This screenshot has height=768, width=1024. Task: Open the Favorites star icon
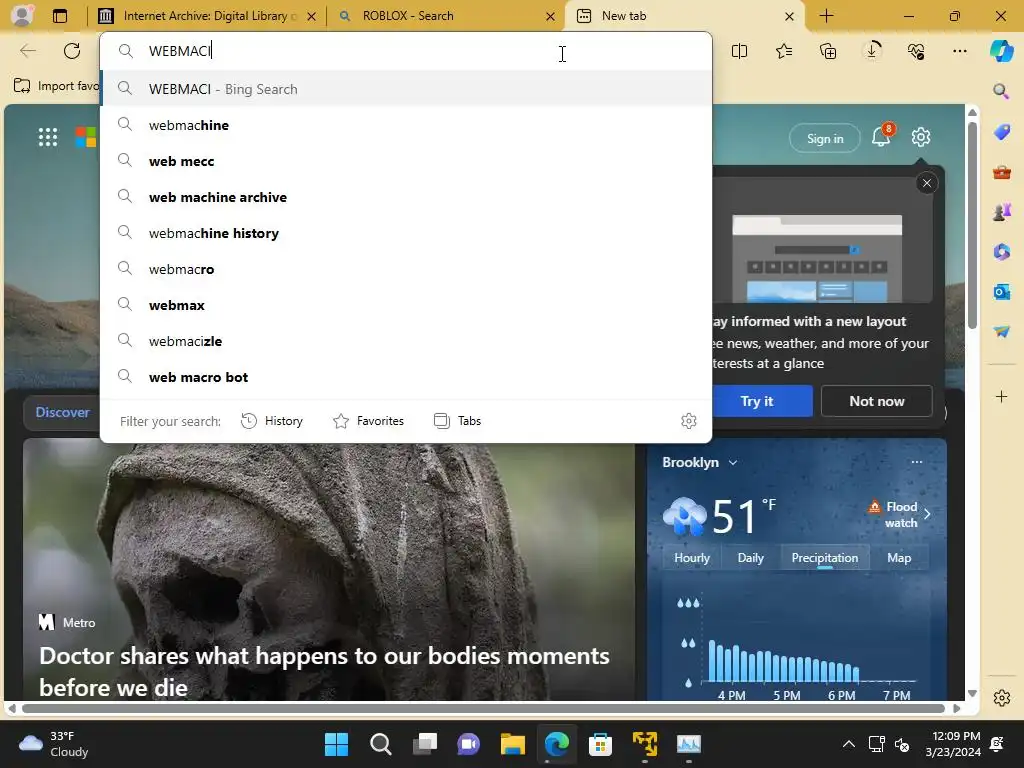click(784, 51)
